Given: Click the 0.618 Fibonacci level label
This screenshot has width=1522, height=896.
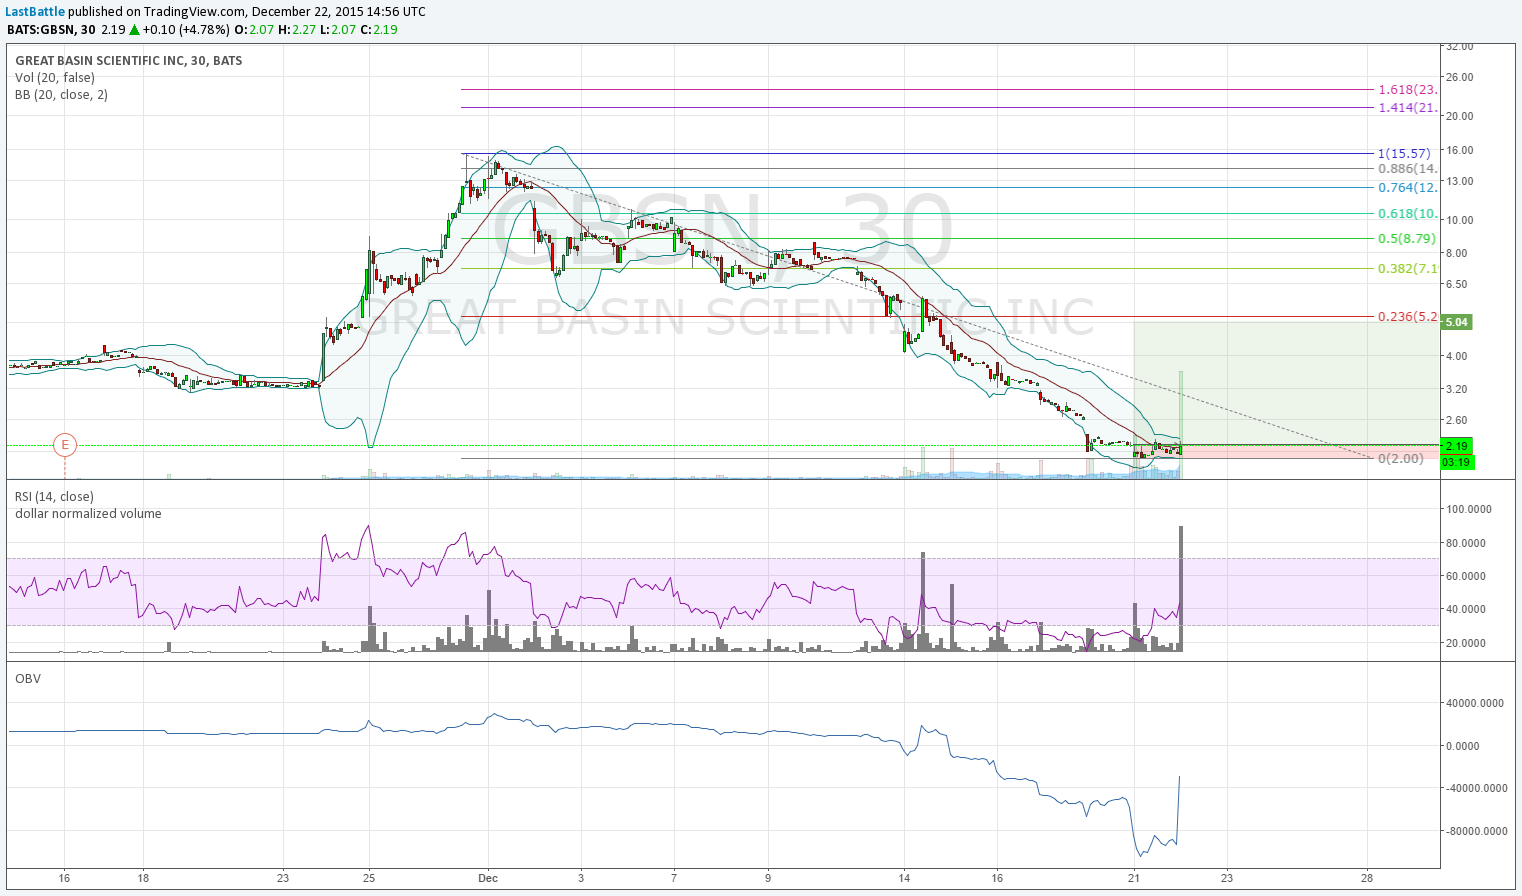Looking at the screenshot, I should (1408, 214).
